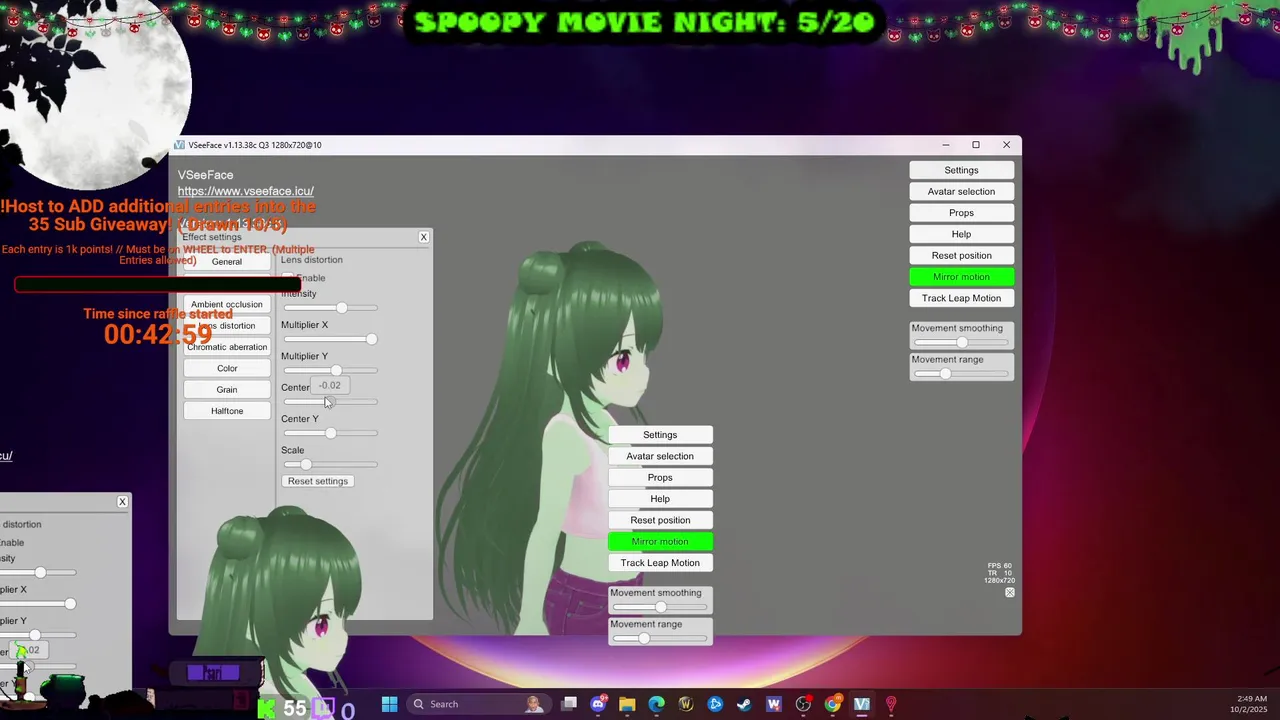Switch to Chromatic aberration tab

pyautogui.click(x=227, y=347)
